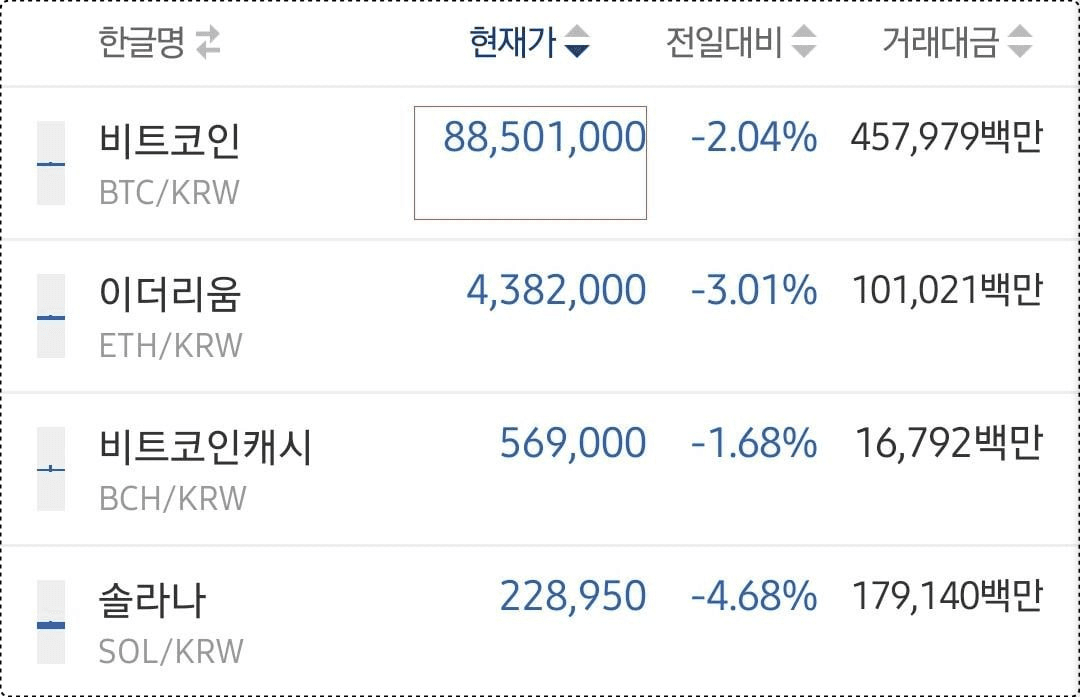This screenshot has width=1080, height=697.
Task: Click Bitcoin Cash volume 16,792백만
Action: pos(949,443)
